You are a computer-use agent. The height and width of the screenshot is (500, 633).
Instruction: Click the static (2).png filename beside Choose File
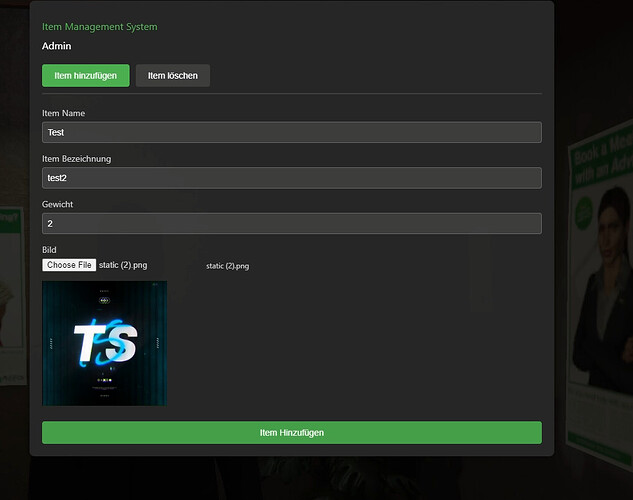(123, 265)
